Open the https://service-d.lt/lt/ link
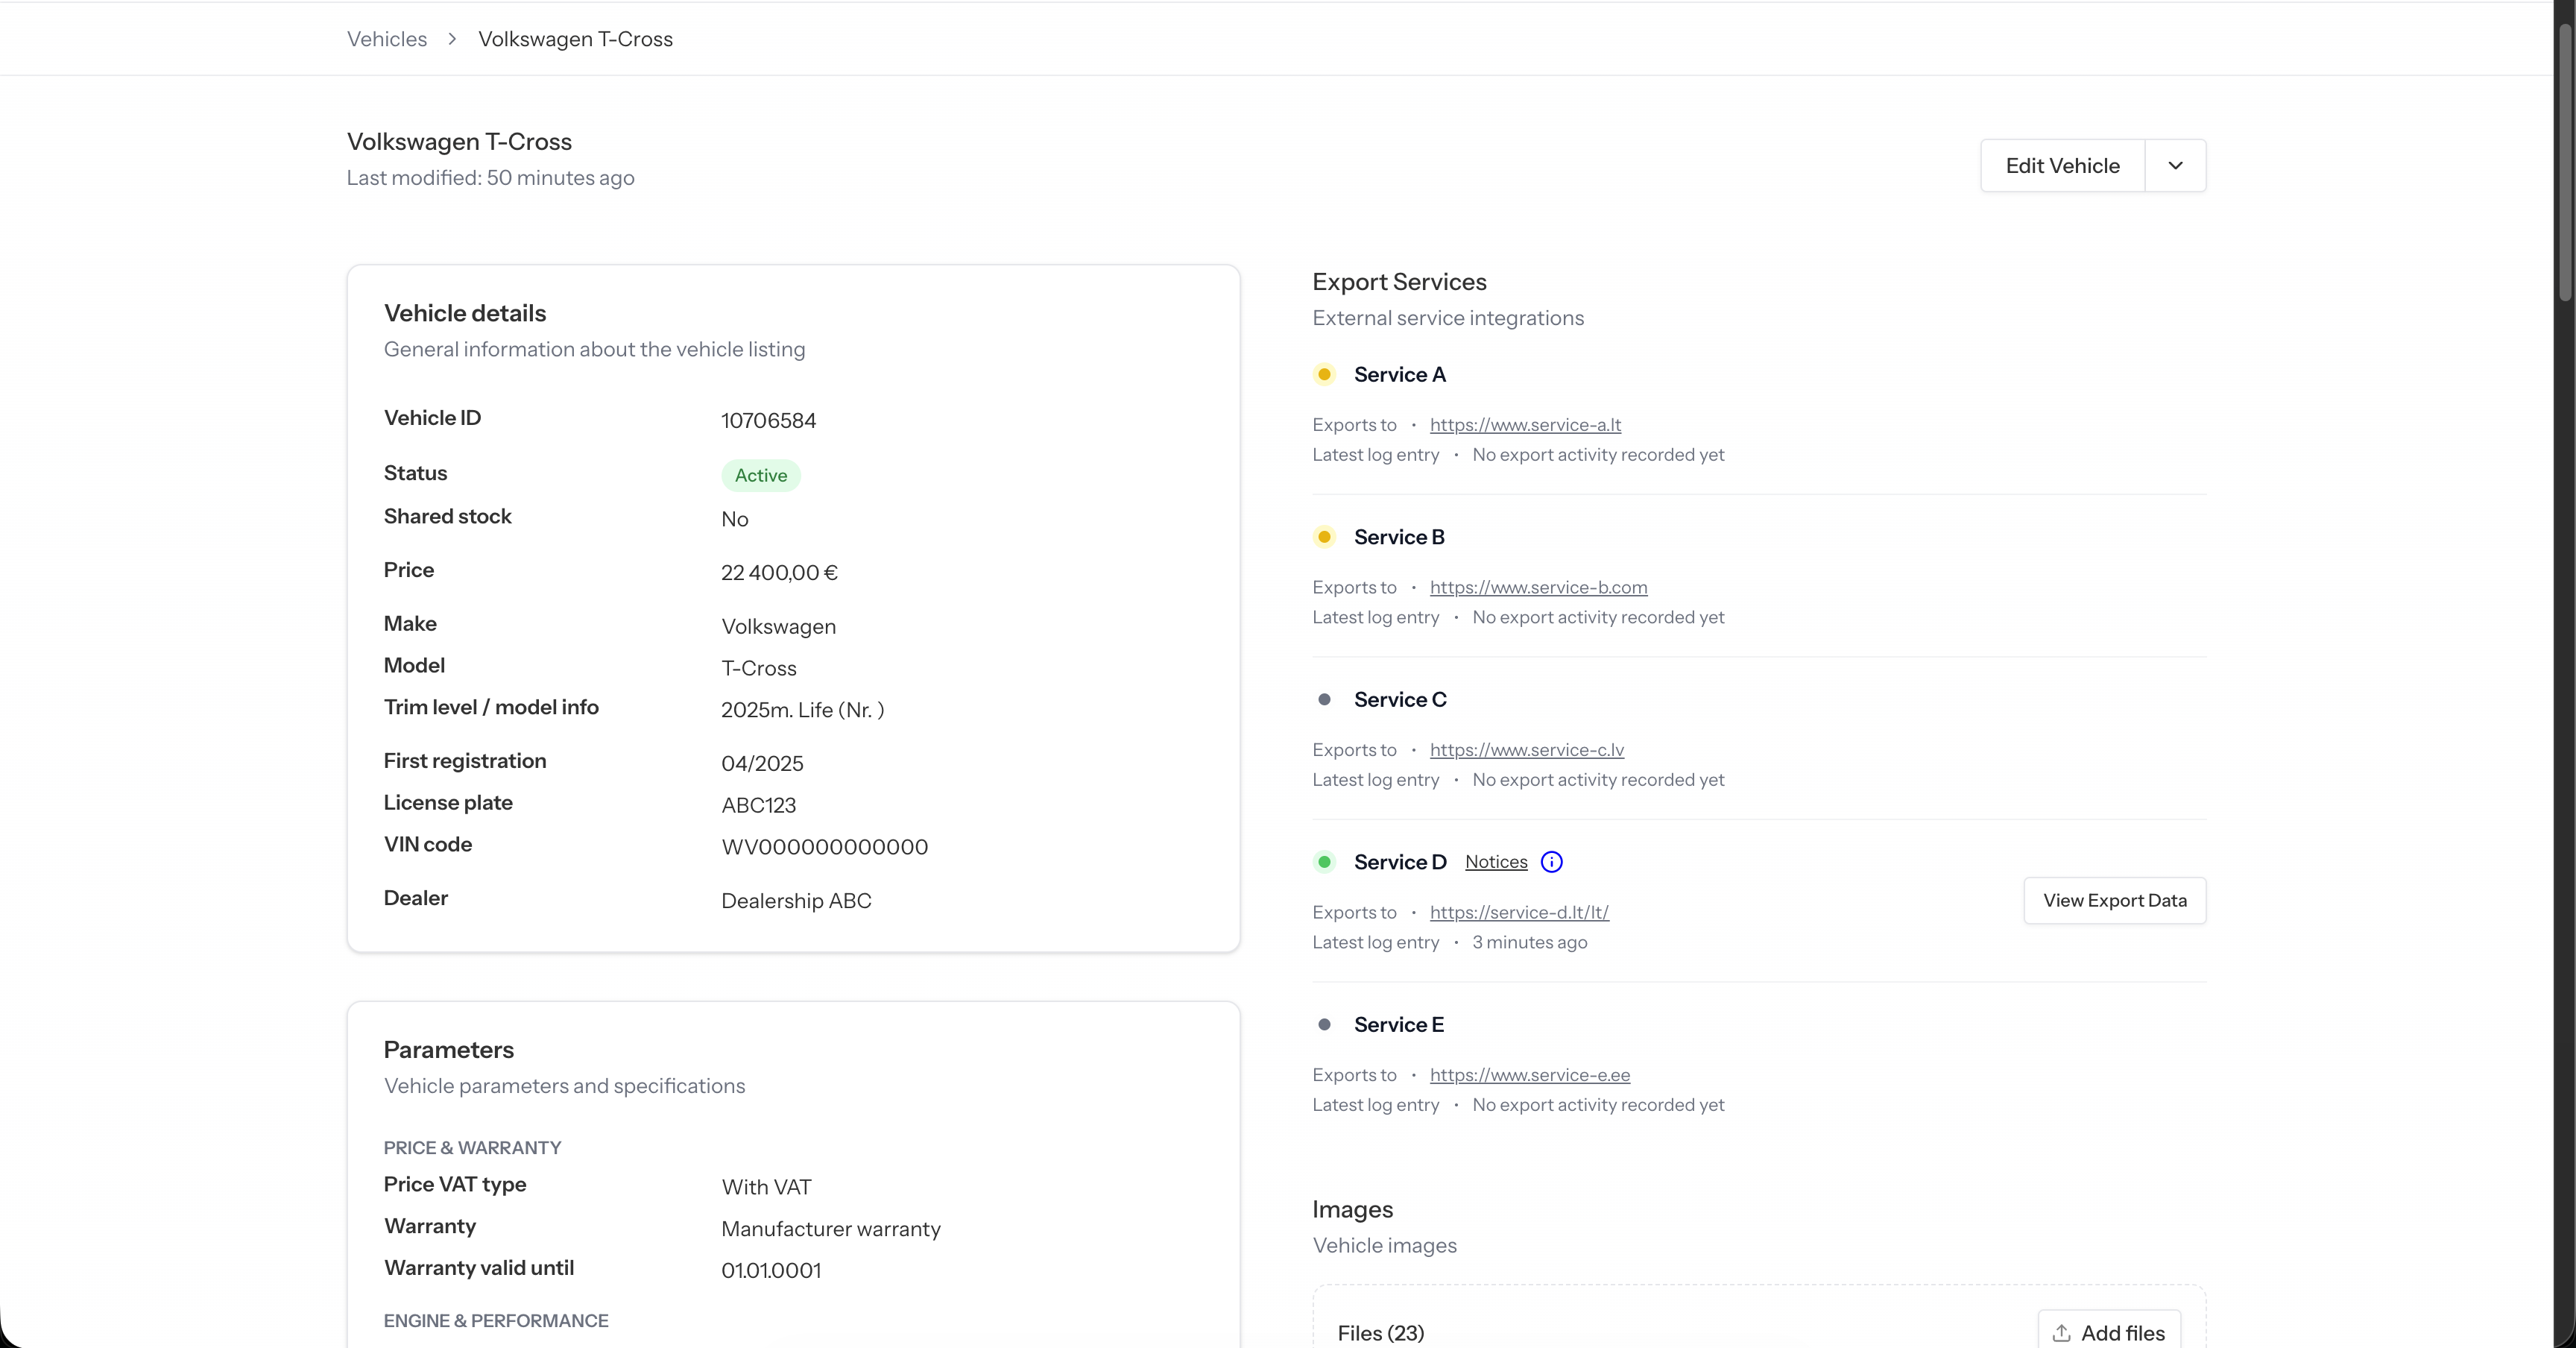 pyautogui.click(x=1519, y=912)
